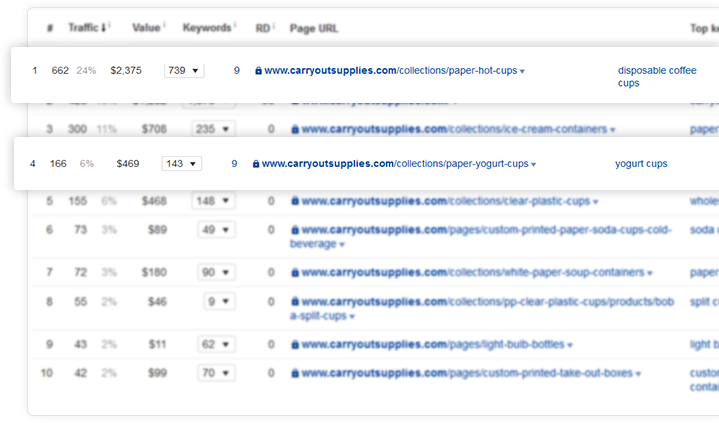Select the 166 traffic cell
719x423 pixels.
click(x=58, y=164)
